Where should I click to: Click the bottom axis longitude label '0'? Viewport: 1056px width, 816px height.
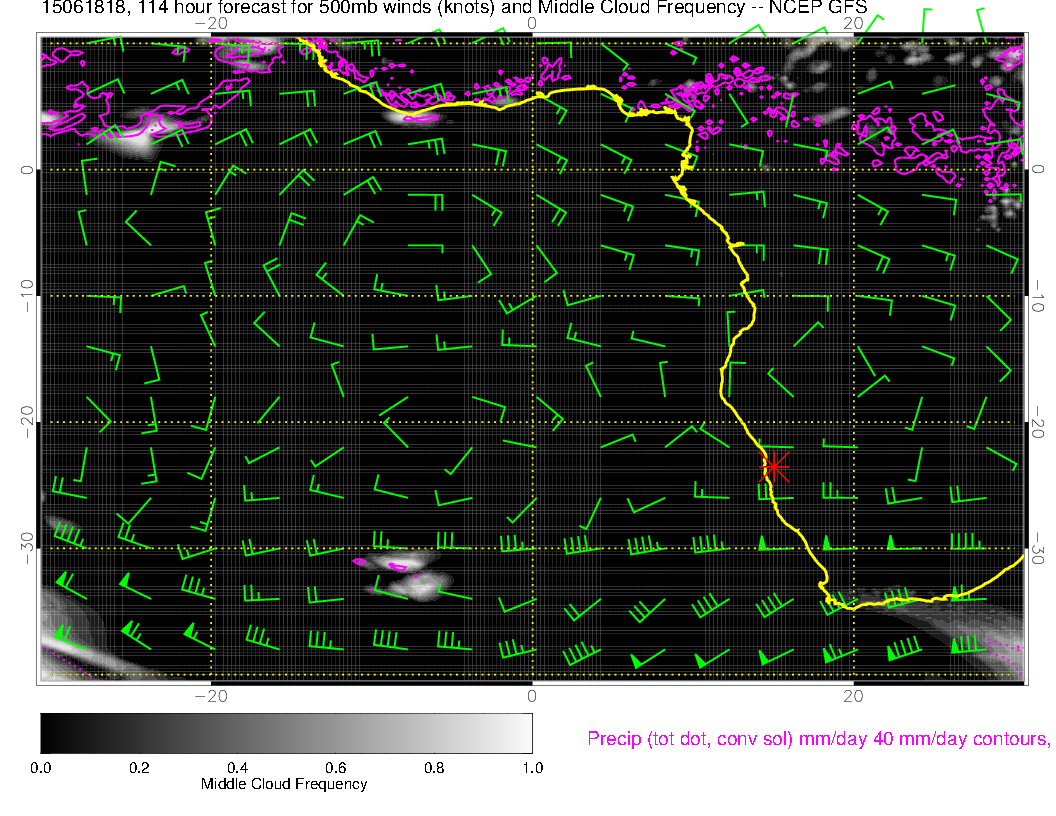point(532,695)
